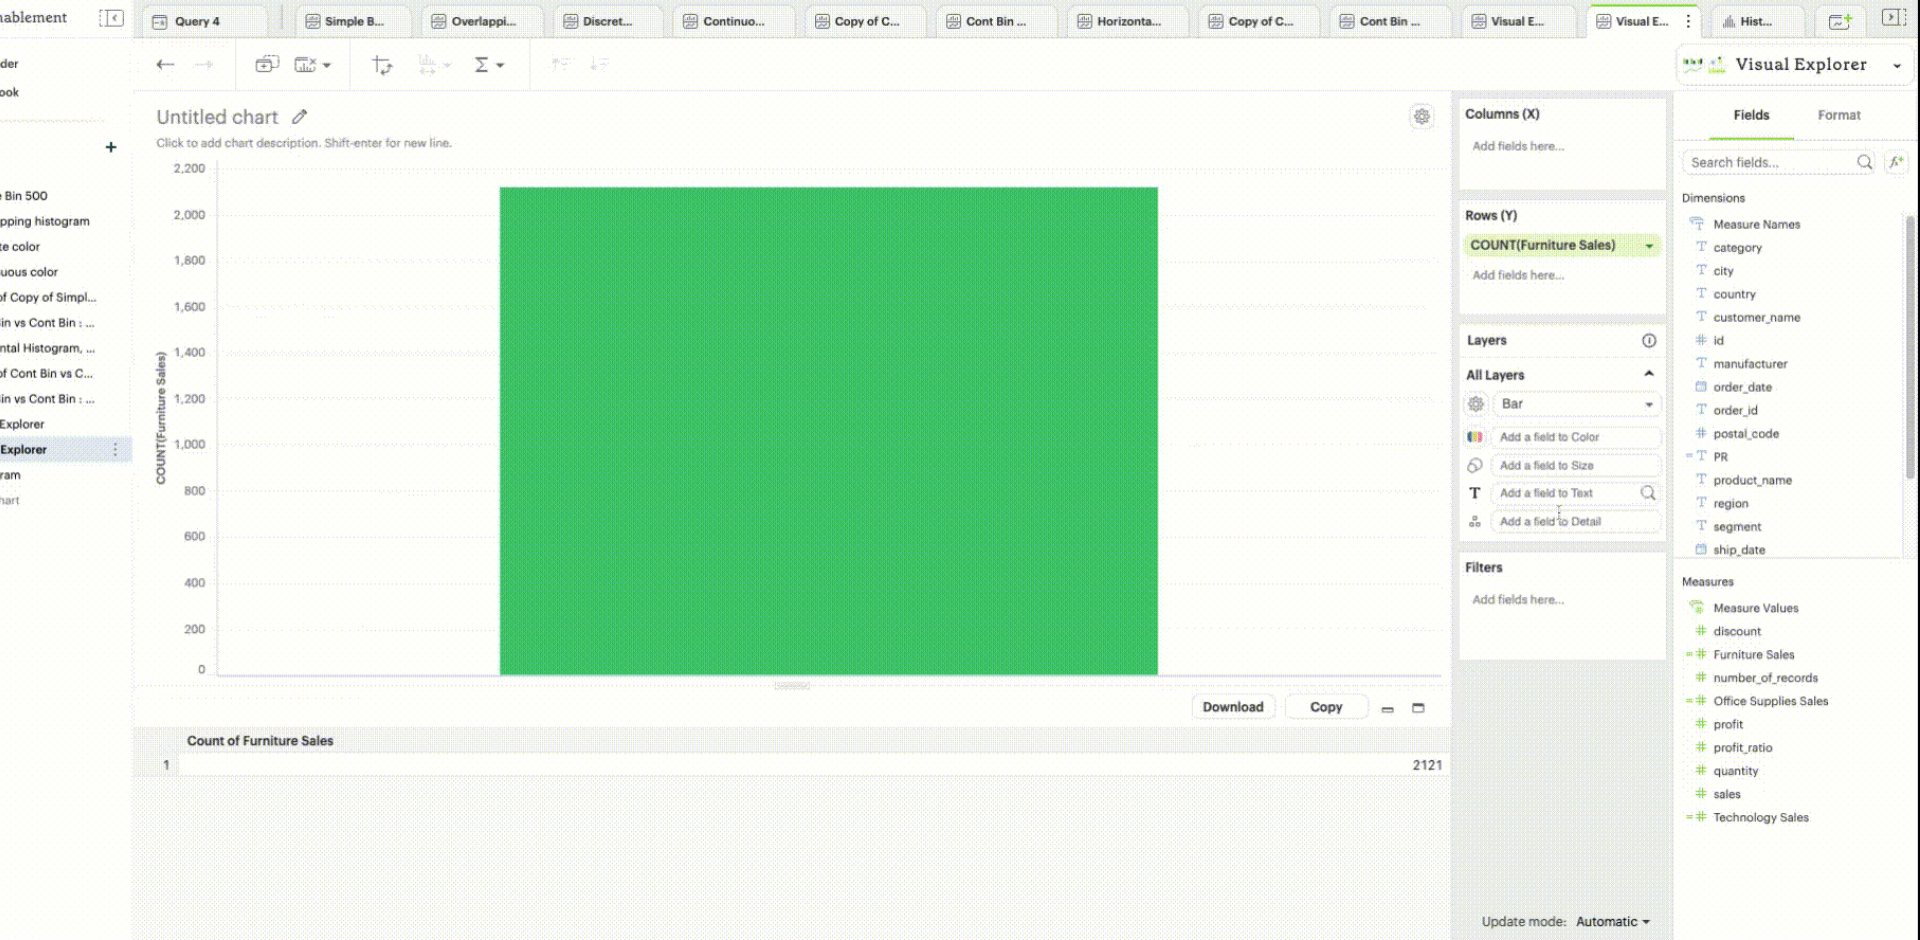Open the Bar layer settings gear
Screen dimensions: 1920x940
1476,404
